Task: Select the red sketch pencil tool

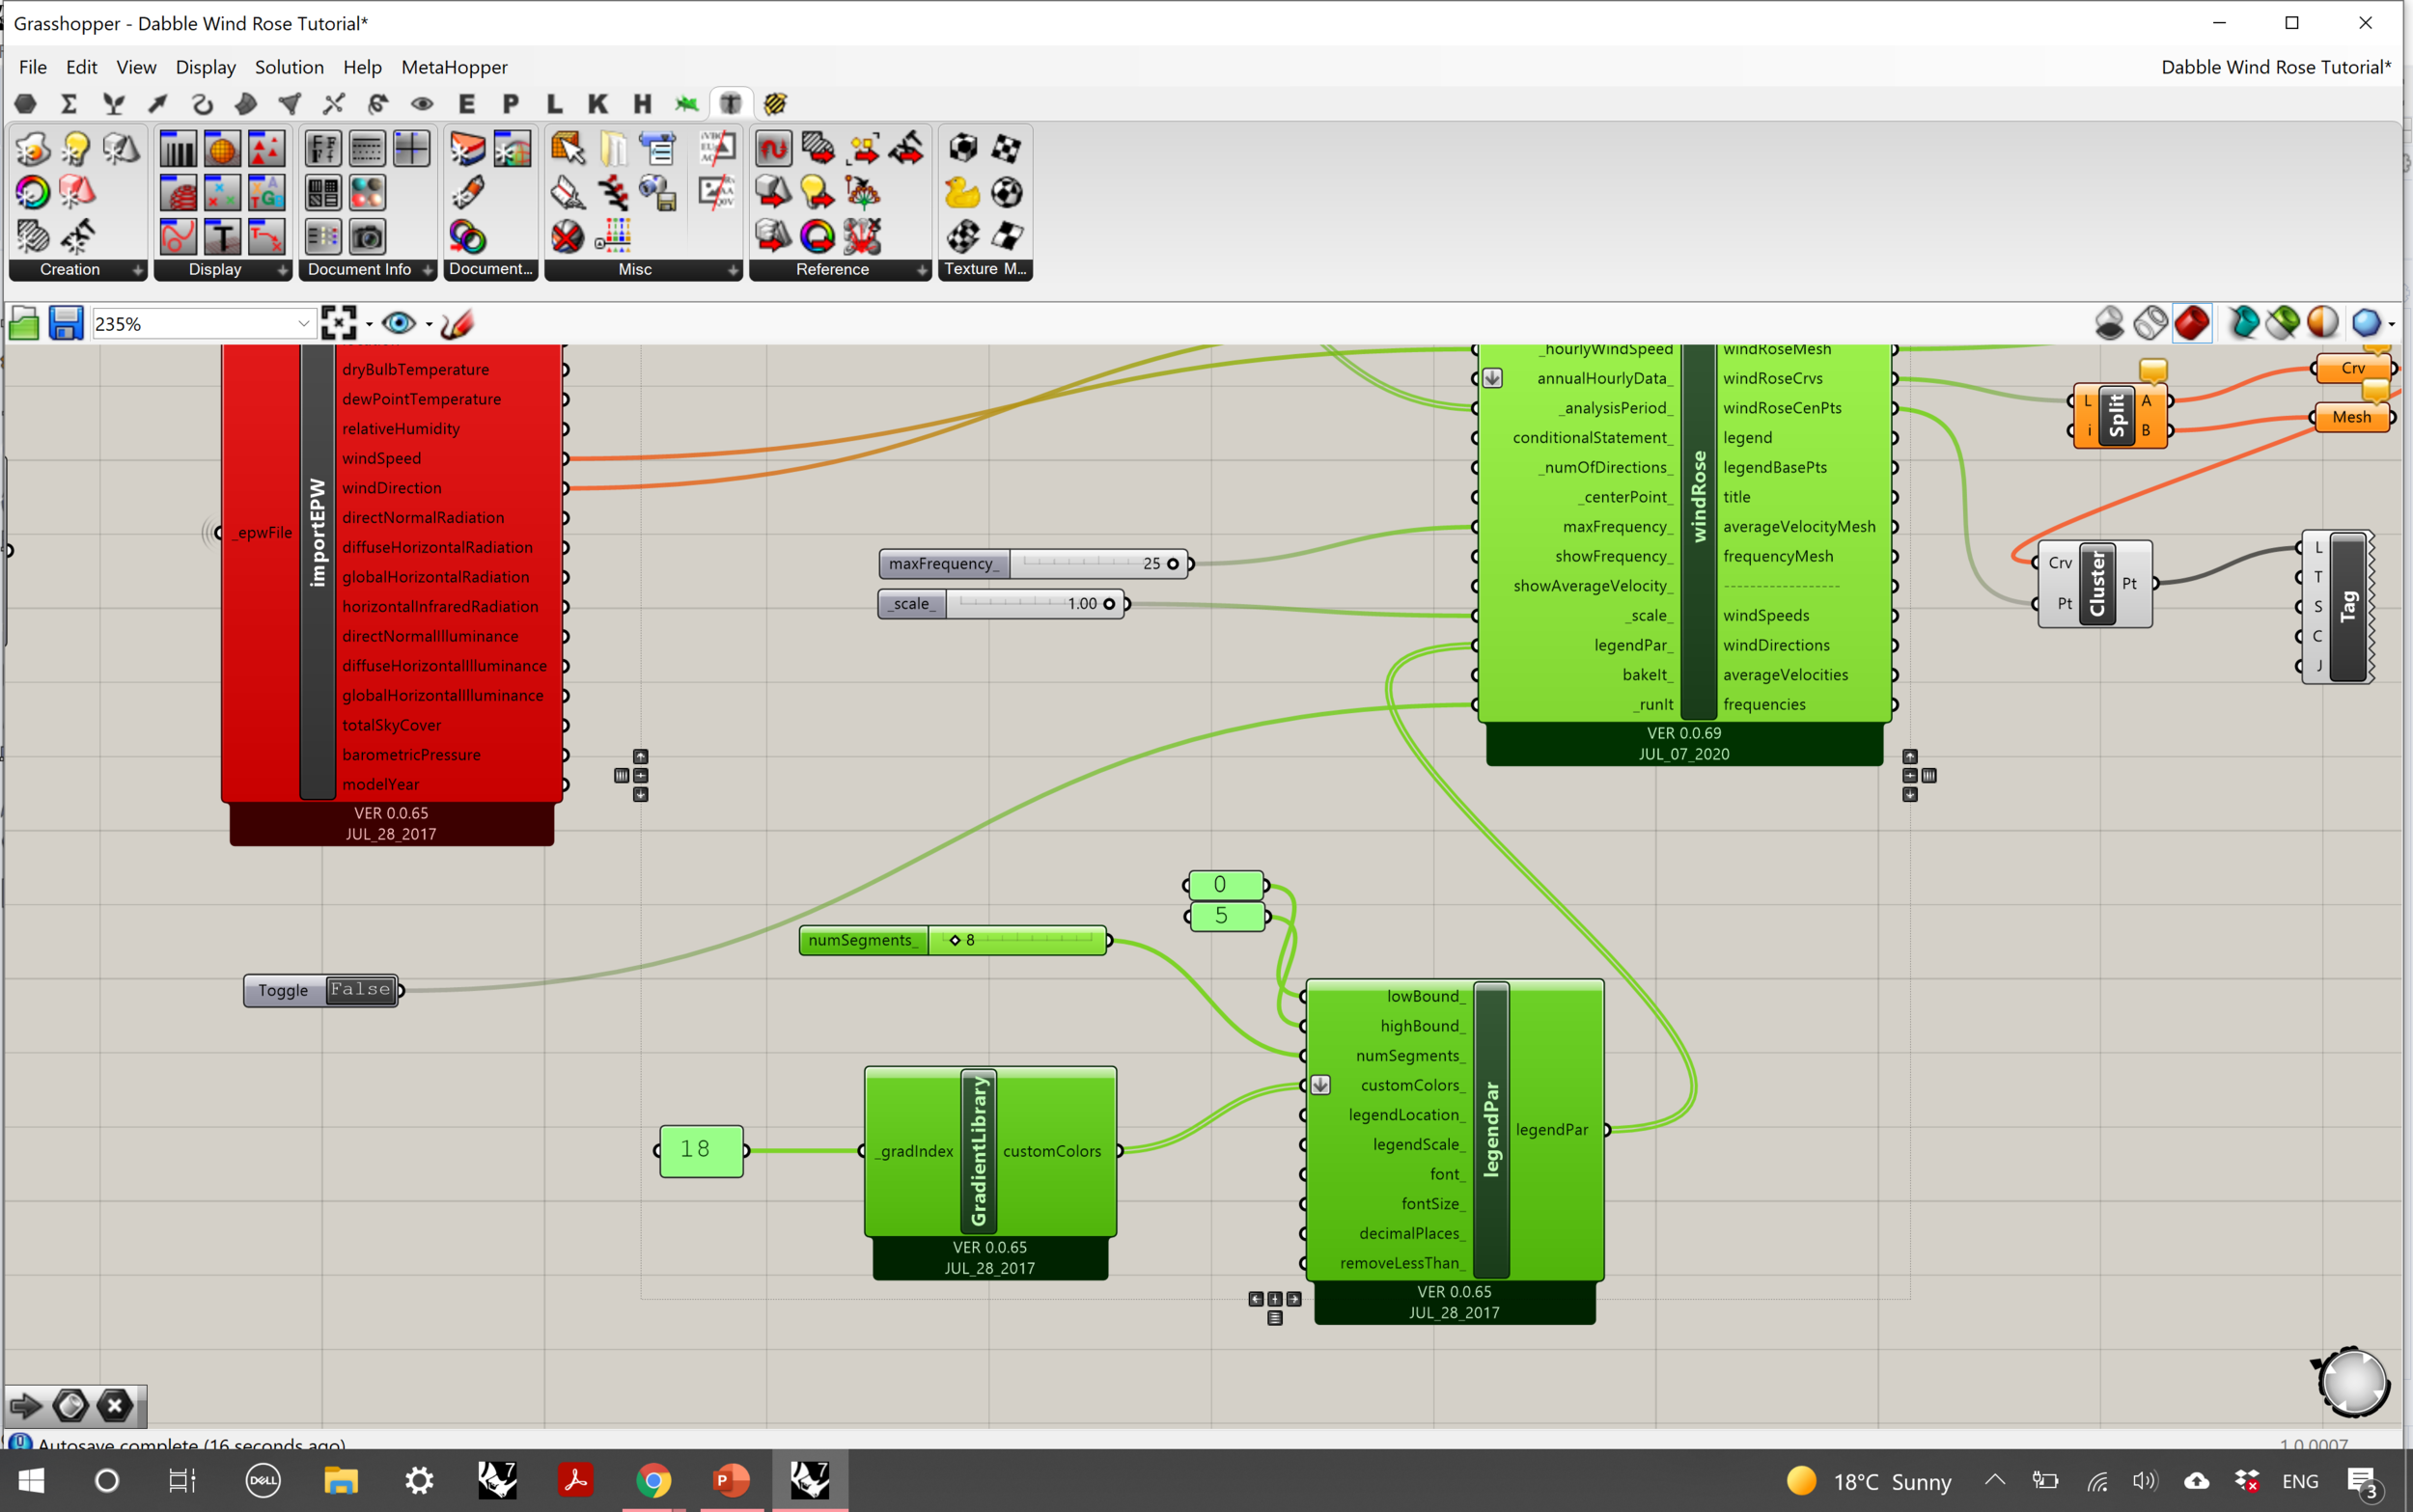Action: (457, 324)
